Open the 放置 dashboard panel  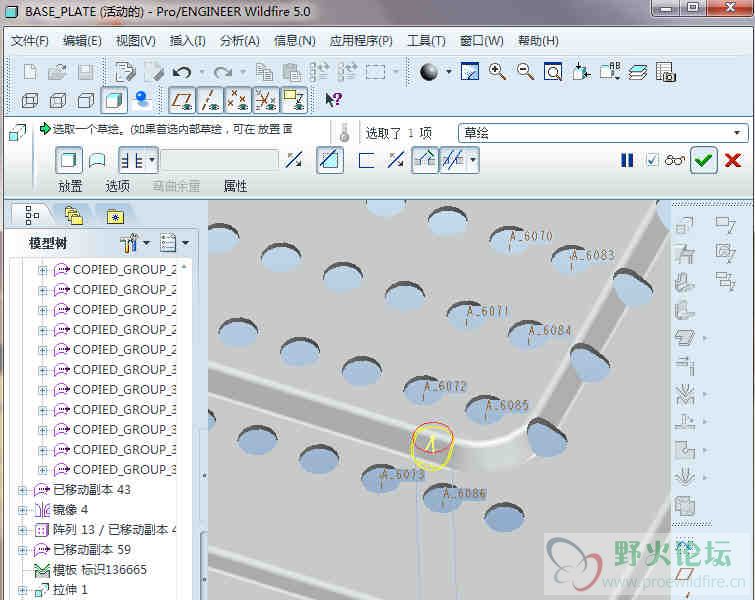pyautogui.click(x=70, y=186)
